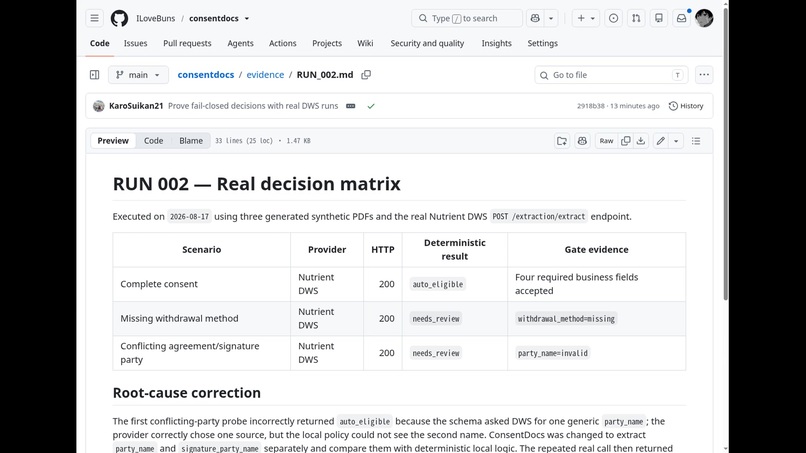
Task: Open the commit message link
Action: coord(253,106)
